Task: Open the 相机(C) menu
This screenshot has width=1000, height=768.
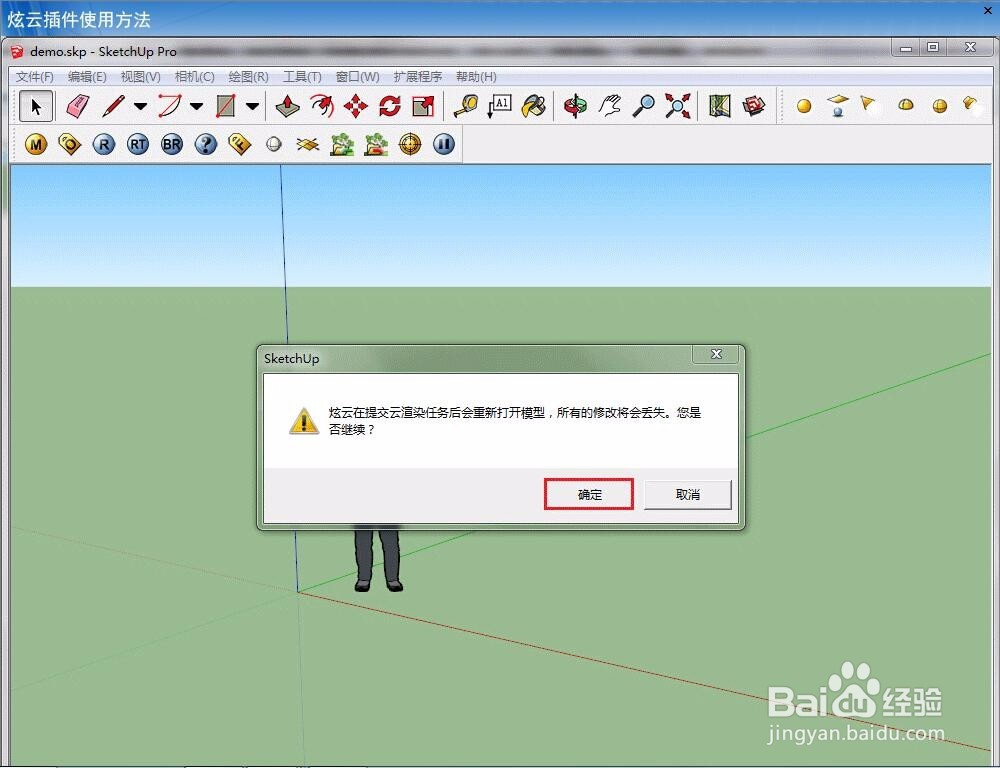Action: click(196, 76)
